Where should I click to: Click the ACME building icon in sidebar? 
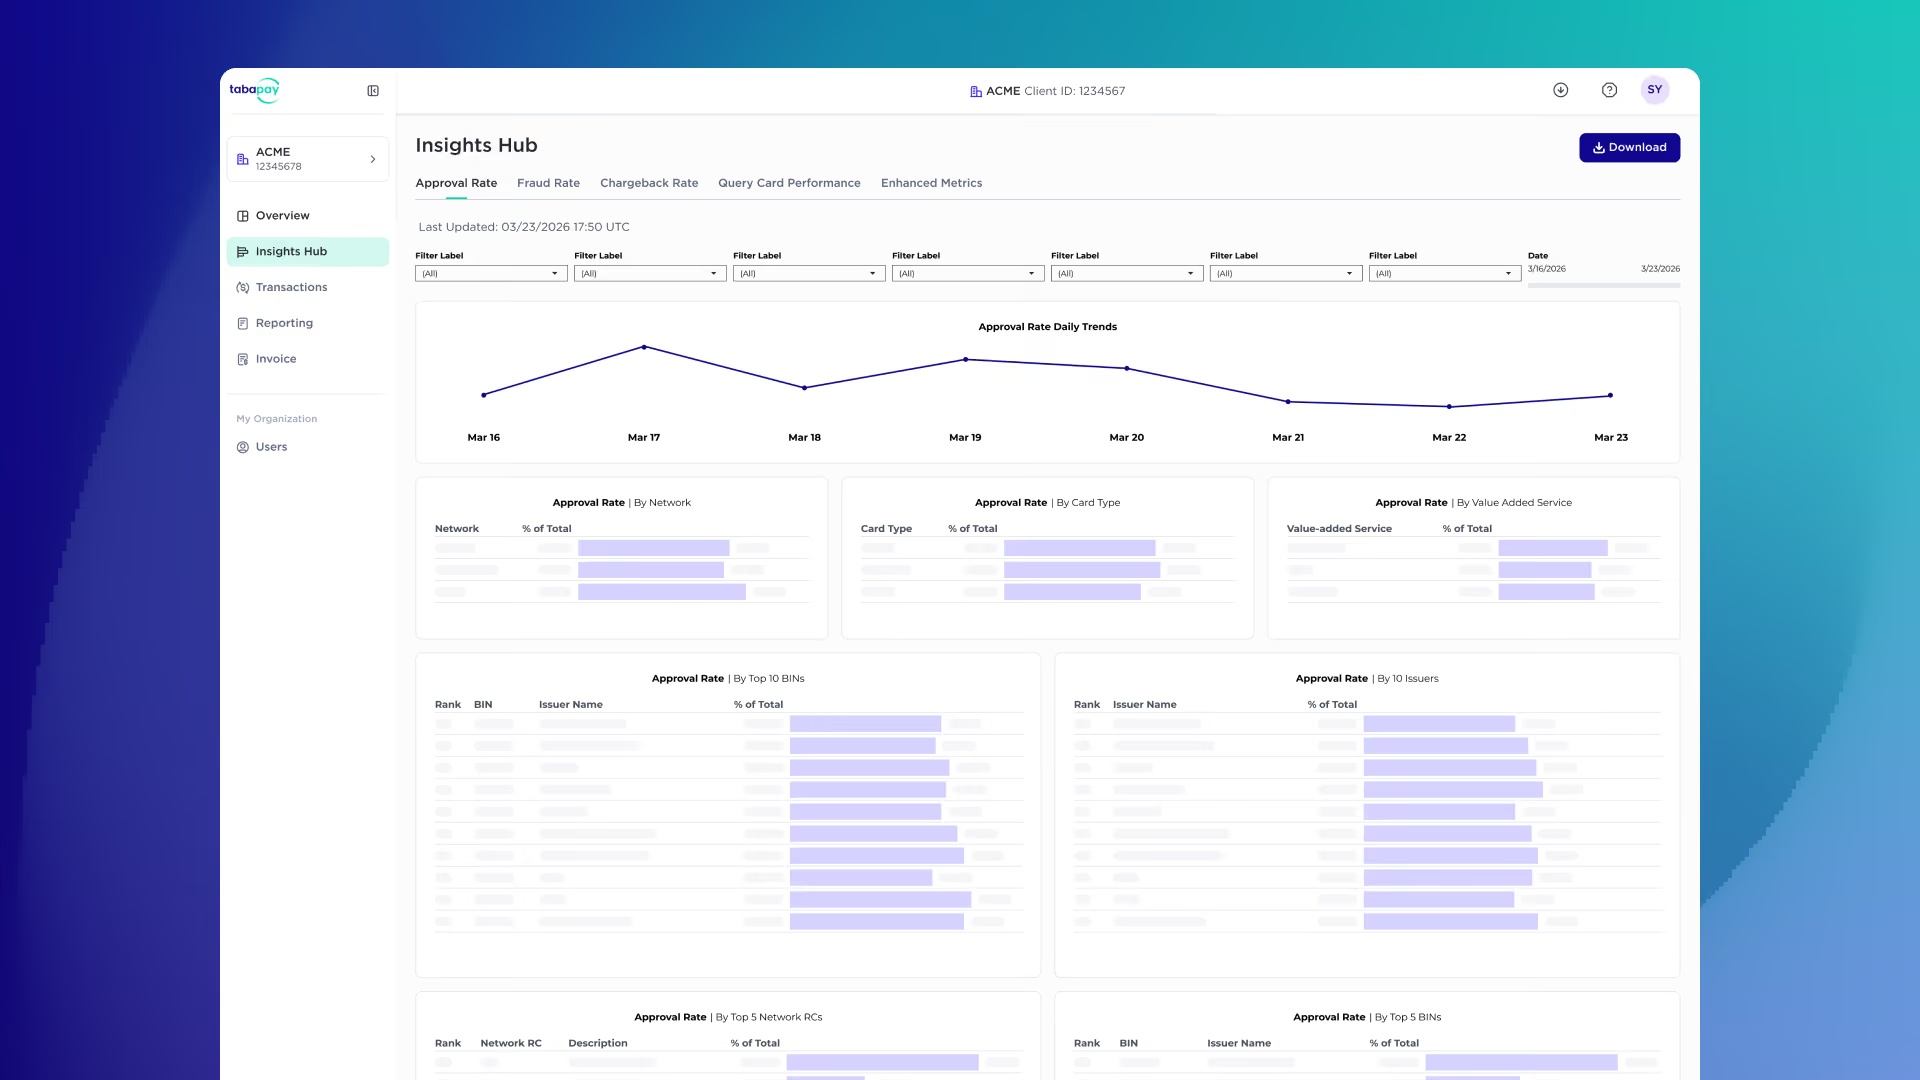[x=242, y=159]
